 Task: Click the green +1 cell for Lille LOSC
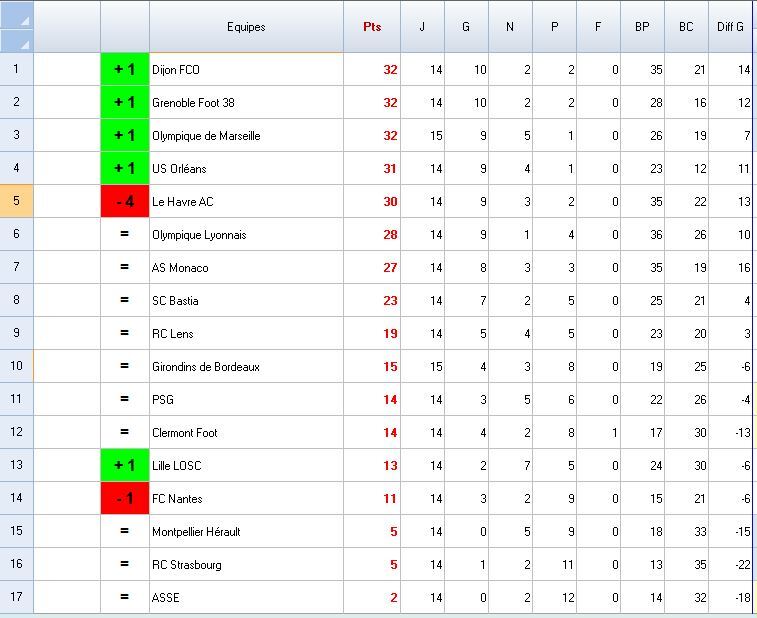125,465
